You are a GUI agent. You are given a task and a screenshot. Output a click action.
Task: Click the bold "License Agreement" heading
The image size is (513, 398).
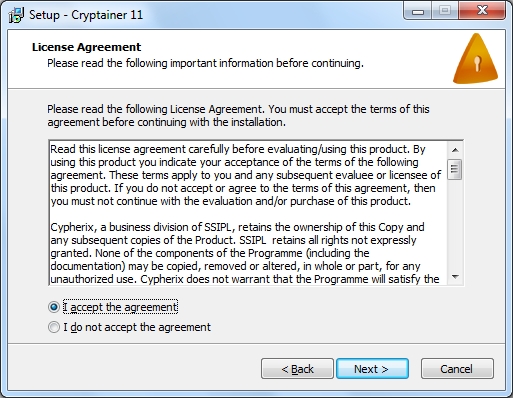[86, 47]
